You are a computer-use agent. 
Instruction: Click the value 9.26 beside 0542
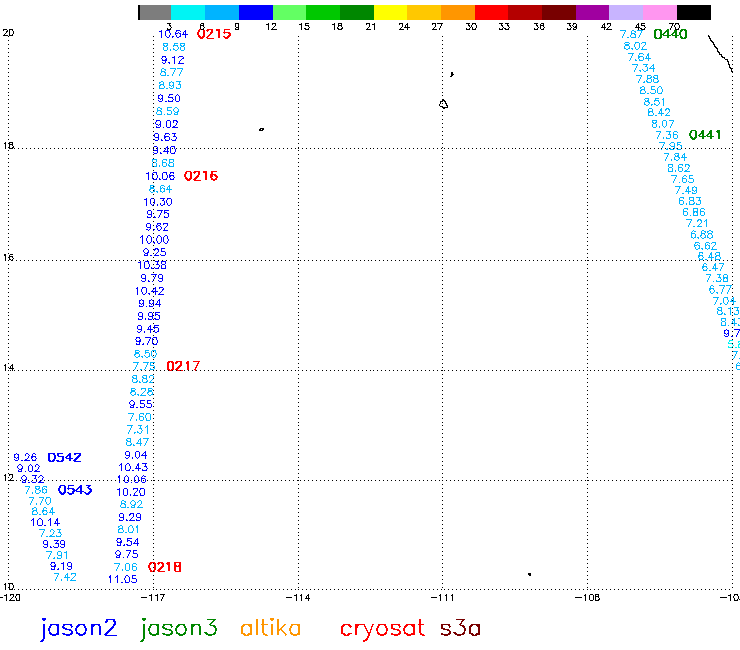point(25,457)
